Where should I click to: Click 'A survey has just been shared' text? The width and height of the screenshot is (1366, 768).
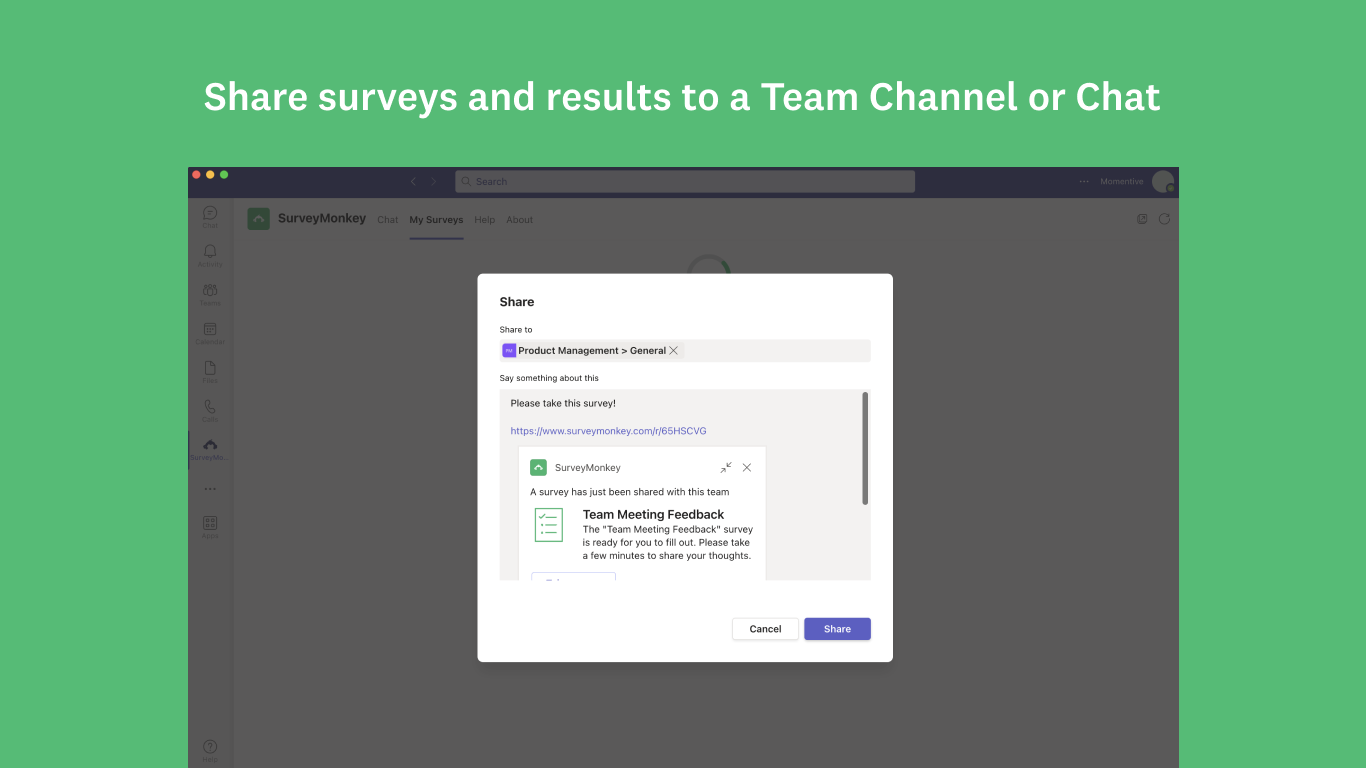pos(630,492)
